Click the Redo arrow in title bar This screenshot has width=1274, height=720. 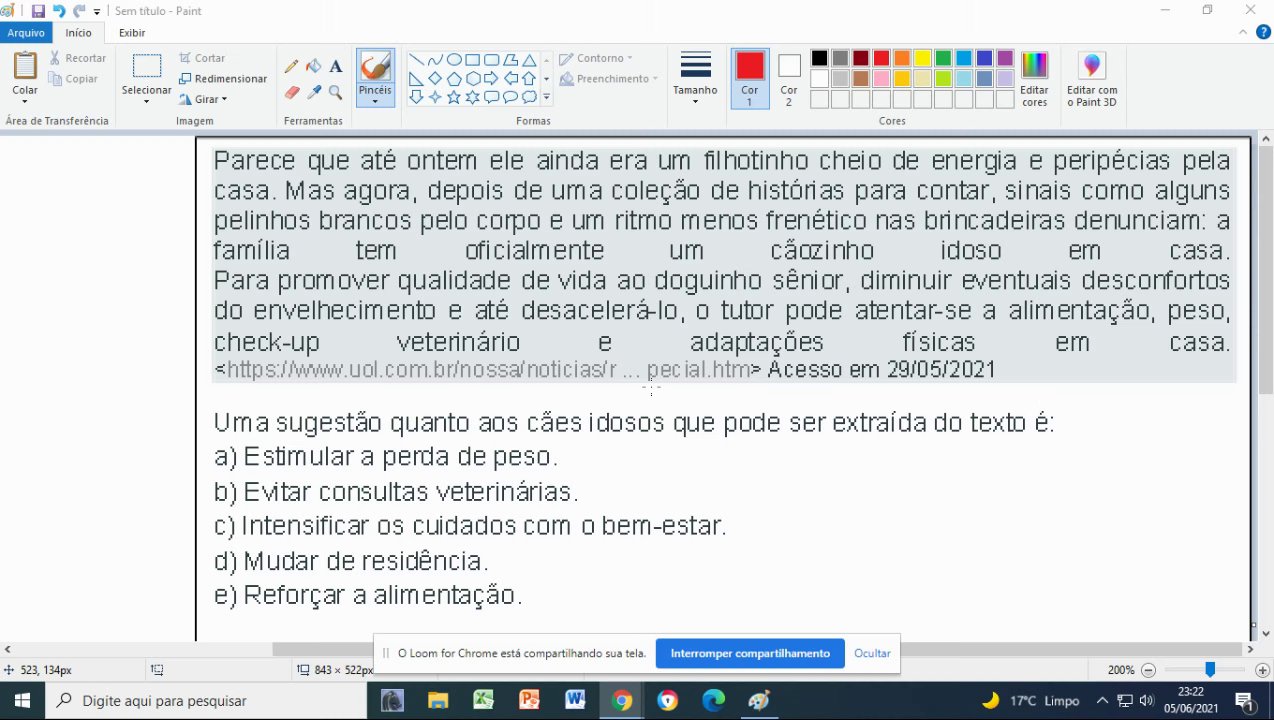79,11
